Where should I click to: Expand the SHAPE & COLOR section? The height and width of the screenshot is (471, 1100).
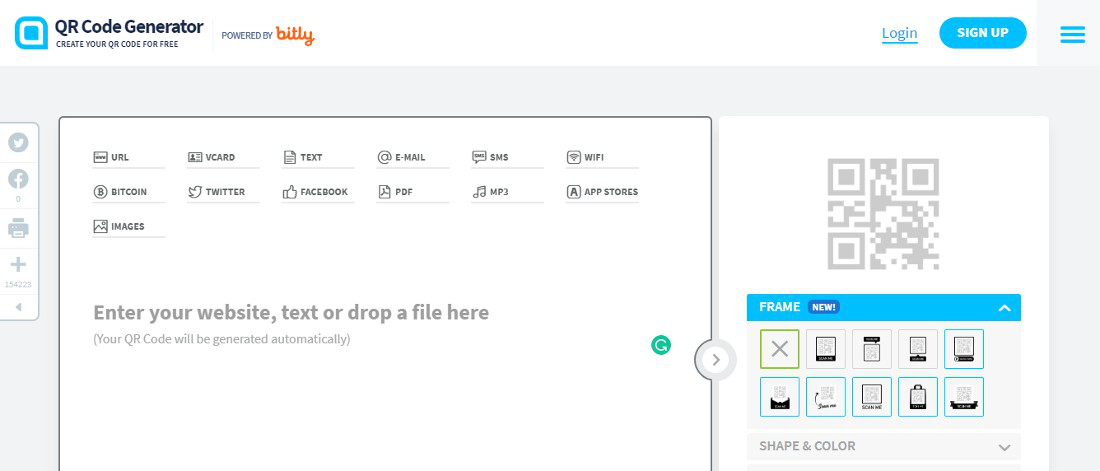coord(883,446)
